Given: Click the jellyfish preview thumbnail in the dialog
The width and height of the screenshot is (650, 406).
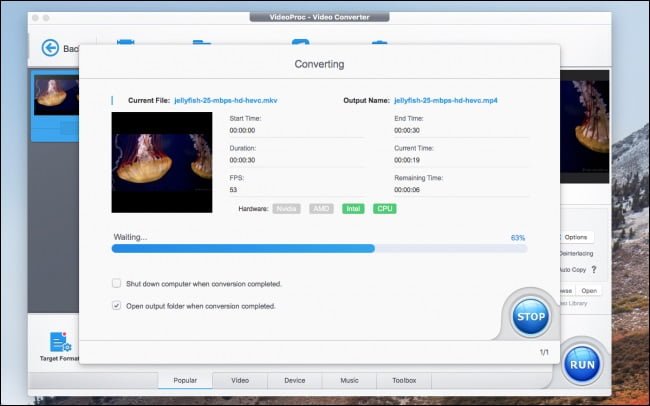Looking at the screenshot, I should (x=162, y=162).
